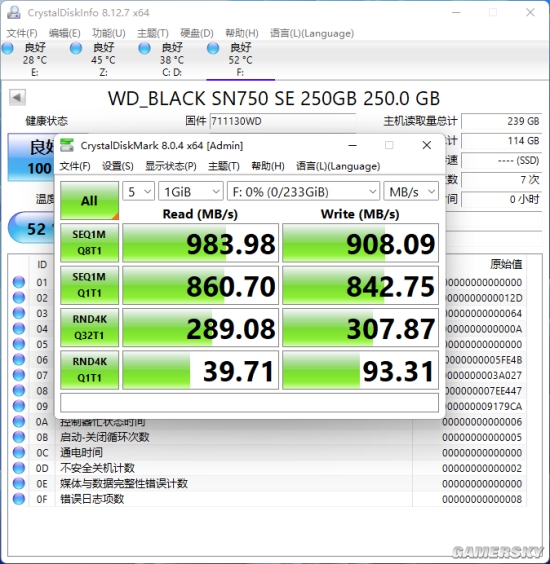Click status circle for attribute 0F
Image resolution: width=550 pixels, height=564 pixels.
point(19,499)
